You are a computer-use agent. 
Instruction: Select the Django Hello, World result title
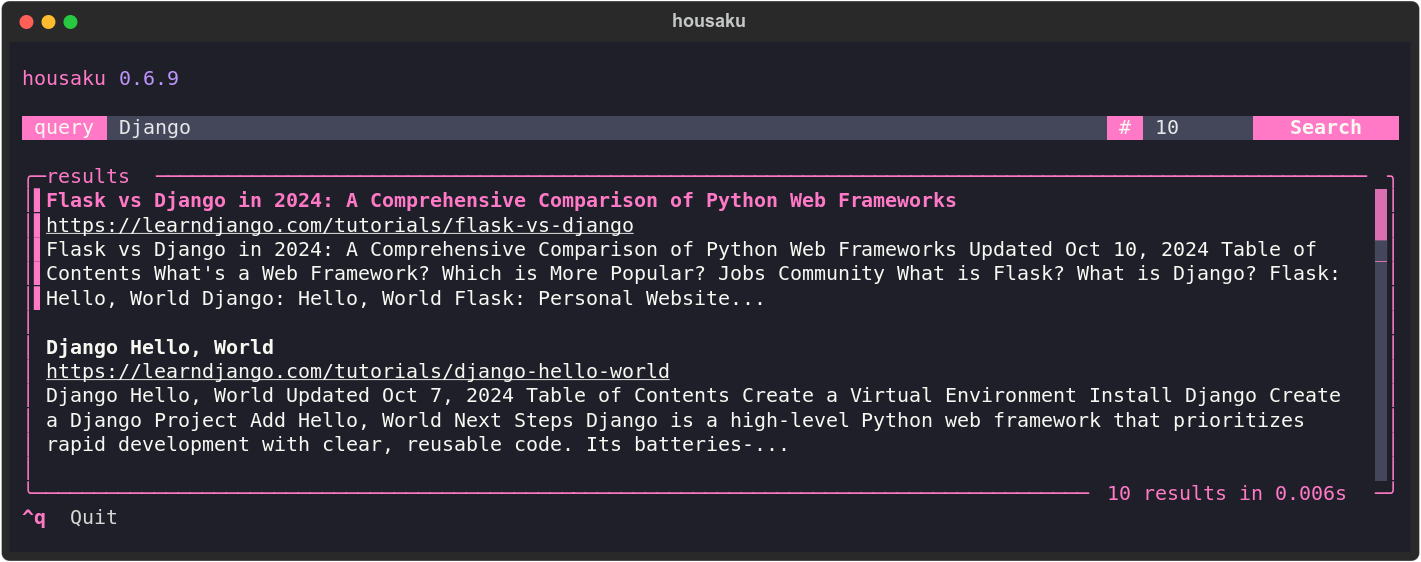(x=160, y=347)
